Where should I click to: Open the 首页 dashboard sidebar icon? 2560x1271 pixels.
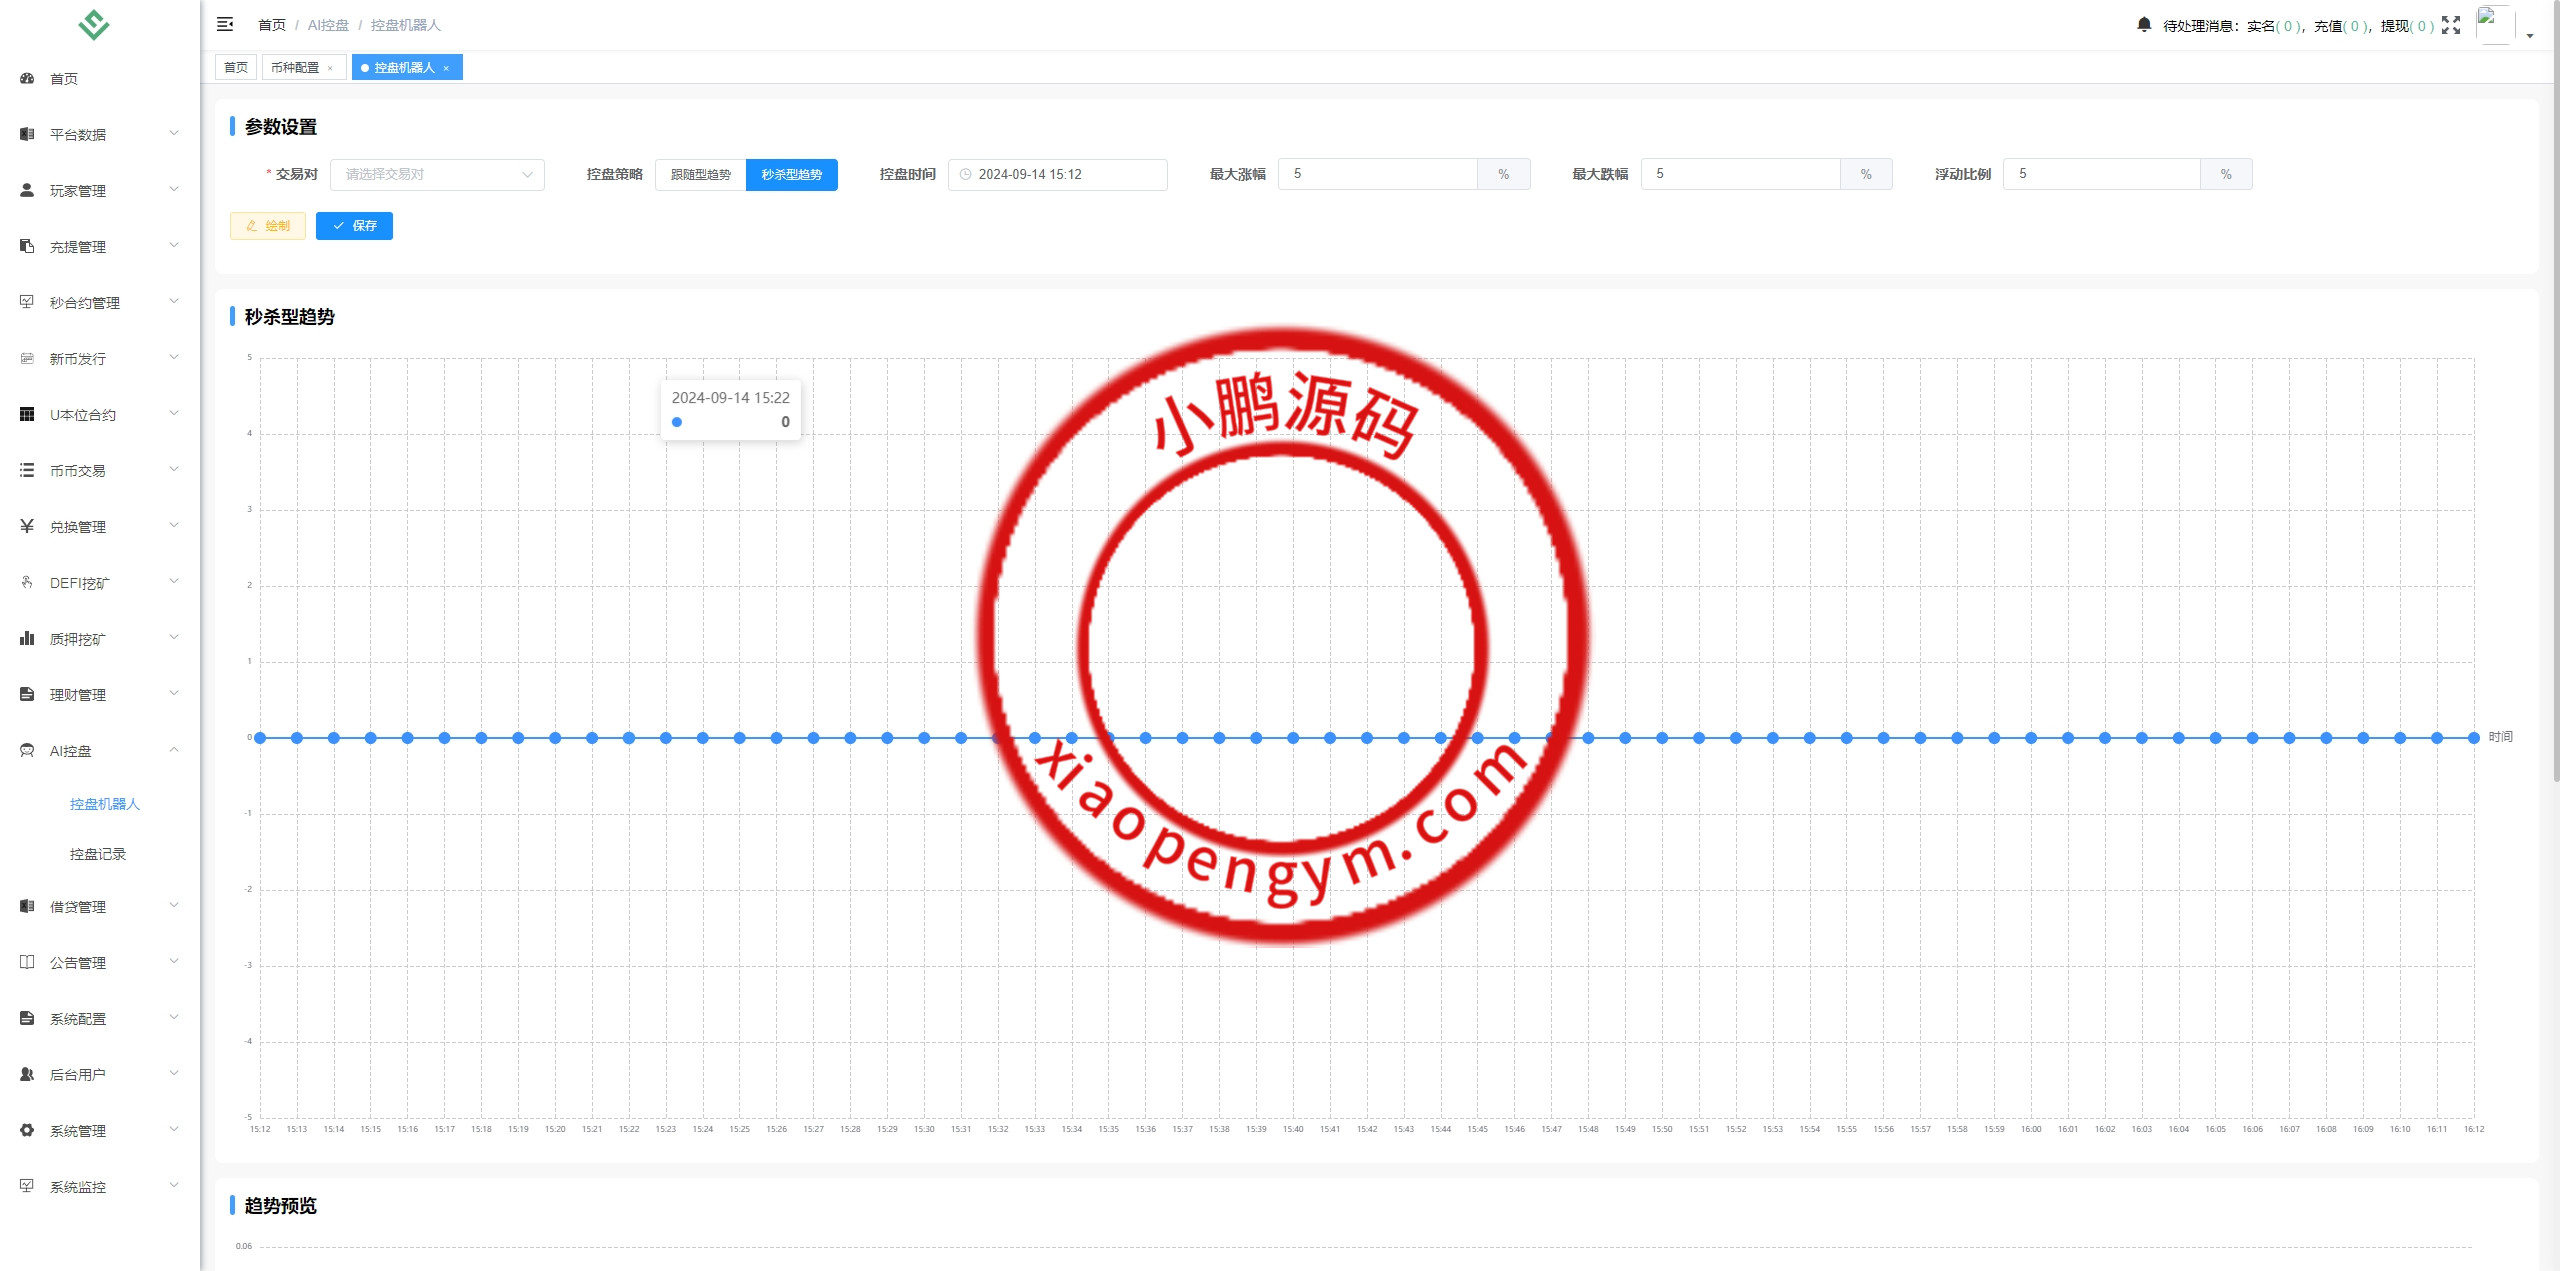27,78
